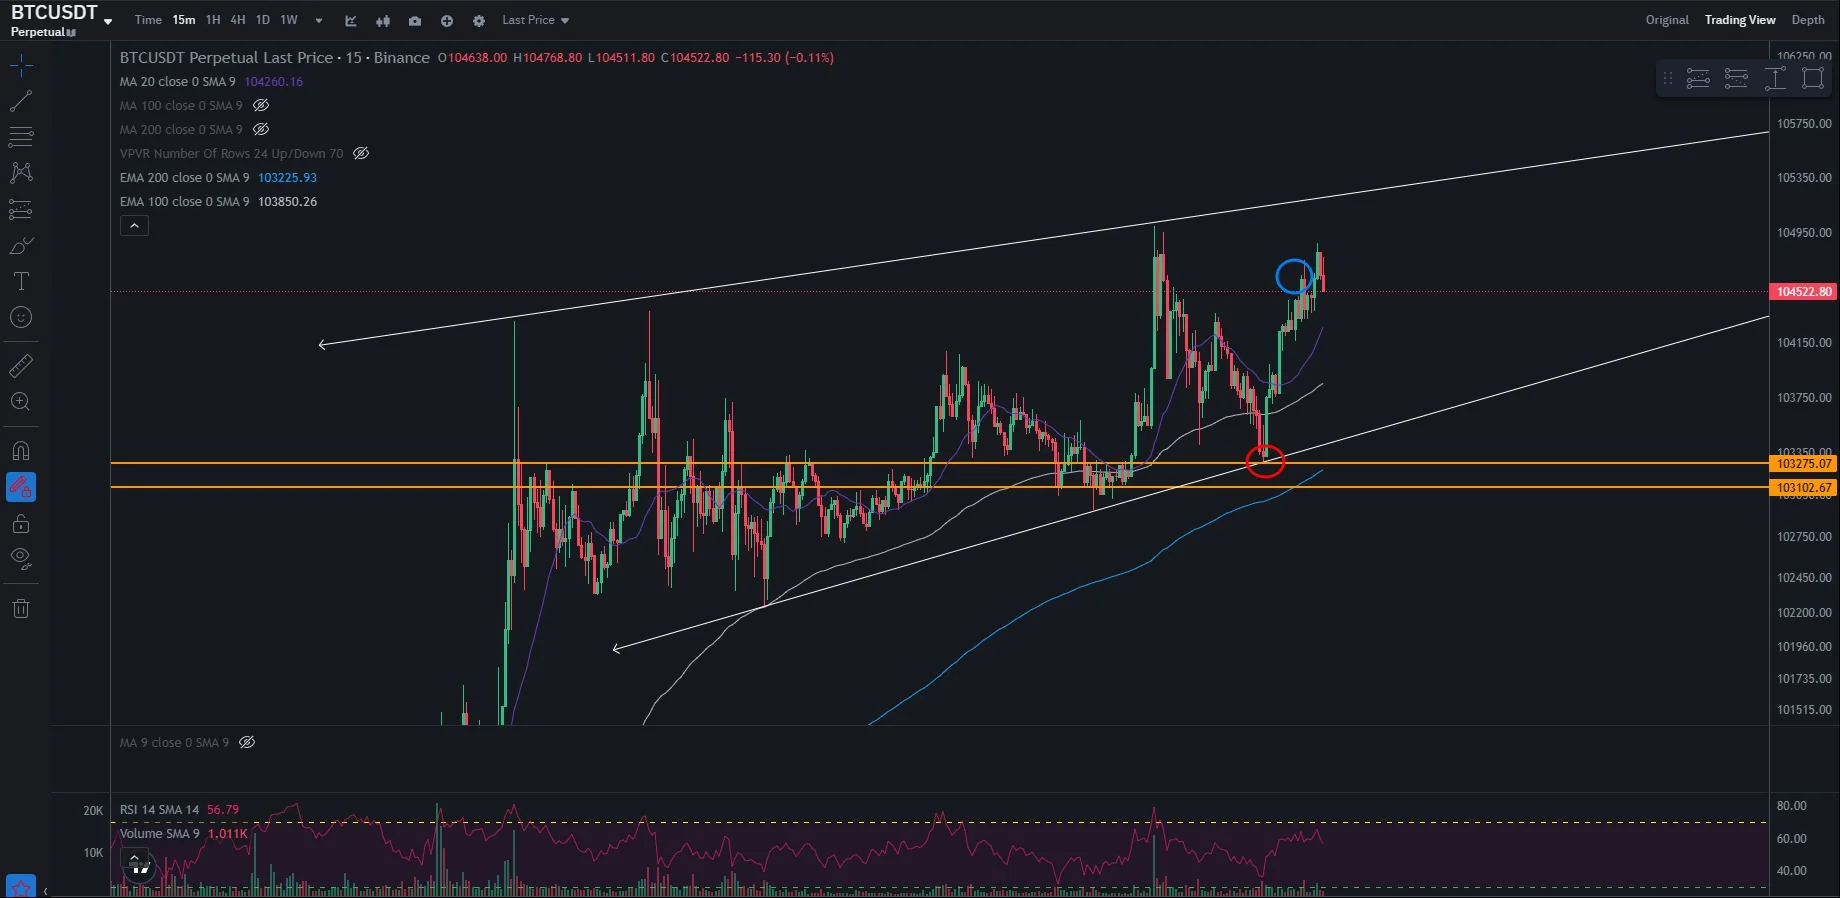The width and height of the screenshot is (1840, 898).
Task: Click the favorites star icon at bottom left
Action: pos(21,886)
